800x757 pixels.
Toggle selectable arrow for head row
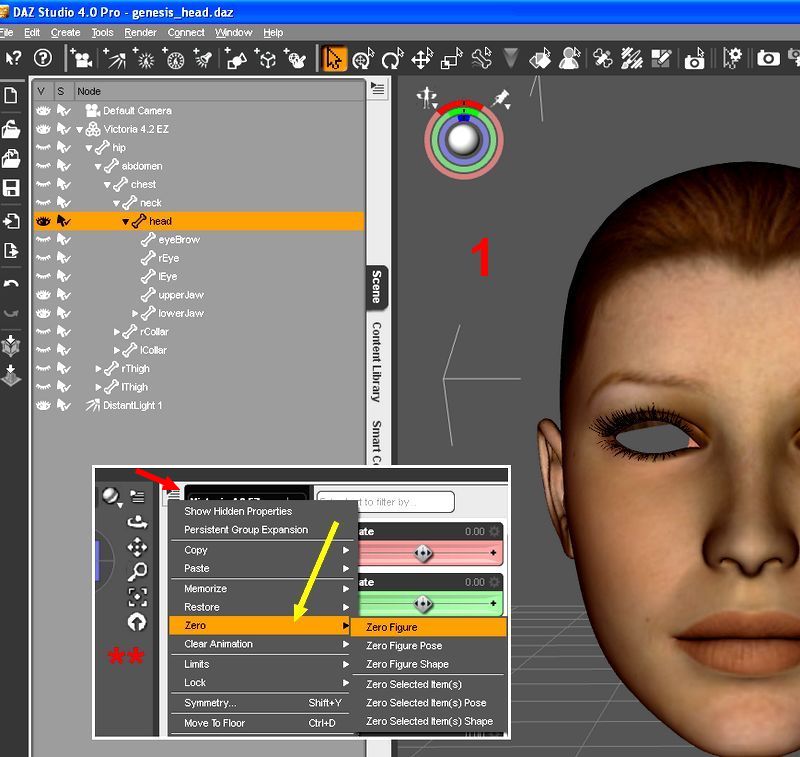(64, 221)
